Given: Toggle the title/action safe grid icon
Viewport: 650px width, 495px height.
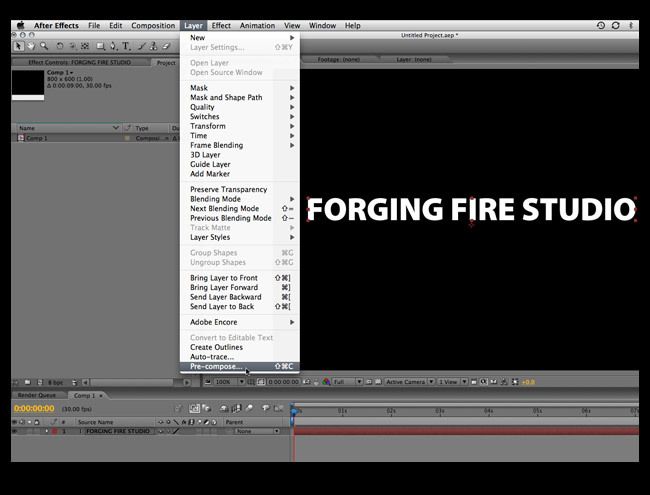Looking at the screenshot, I should tap(251, 382).
